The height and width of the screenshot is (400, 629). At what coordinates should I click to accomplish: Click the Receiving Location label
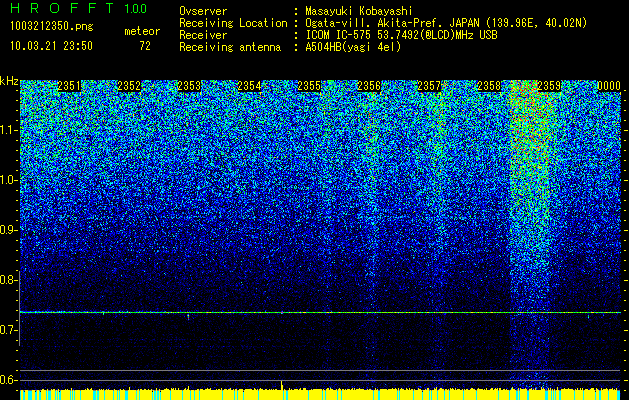point(233,23)
